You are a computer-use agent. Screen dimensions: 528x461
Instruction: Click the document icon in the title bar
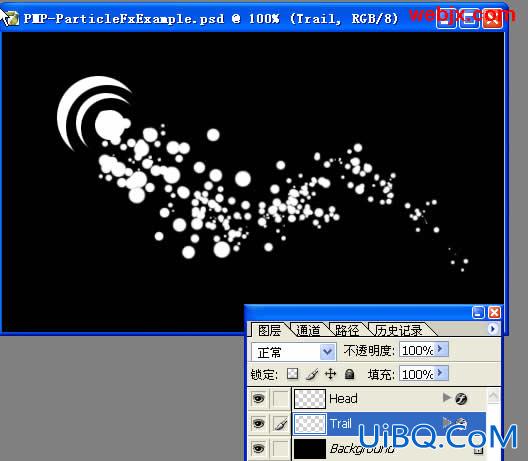tap(12, 19)
